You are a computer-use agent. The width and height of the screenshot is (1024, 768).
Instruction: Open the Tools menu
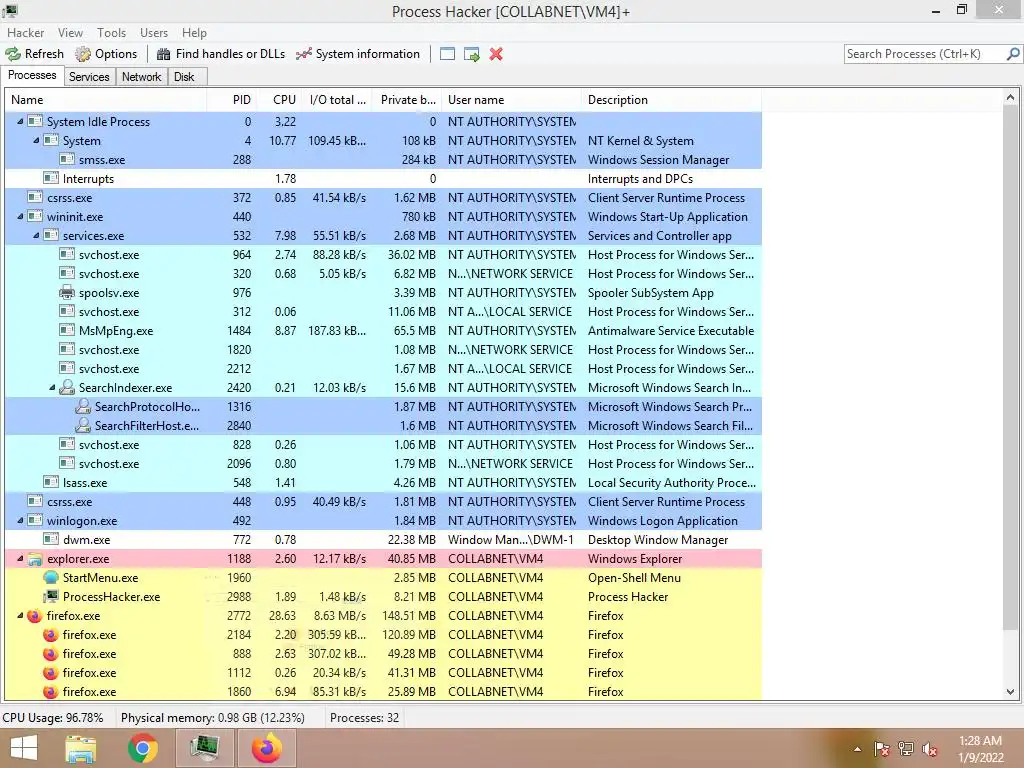point(112,33)
